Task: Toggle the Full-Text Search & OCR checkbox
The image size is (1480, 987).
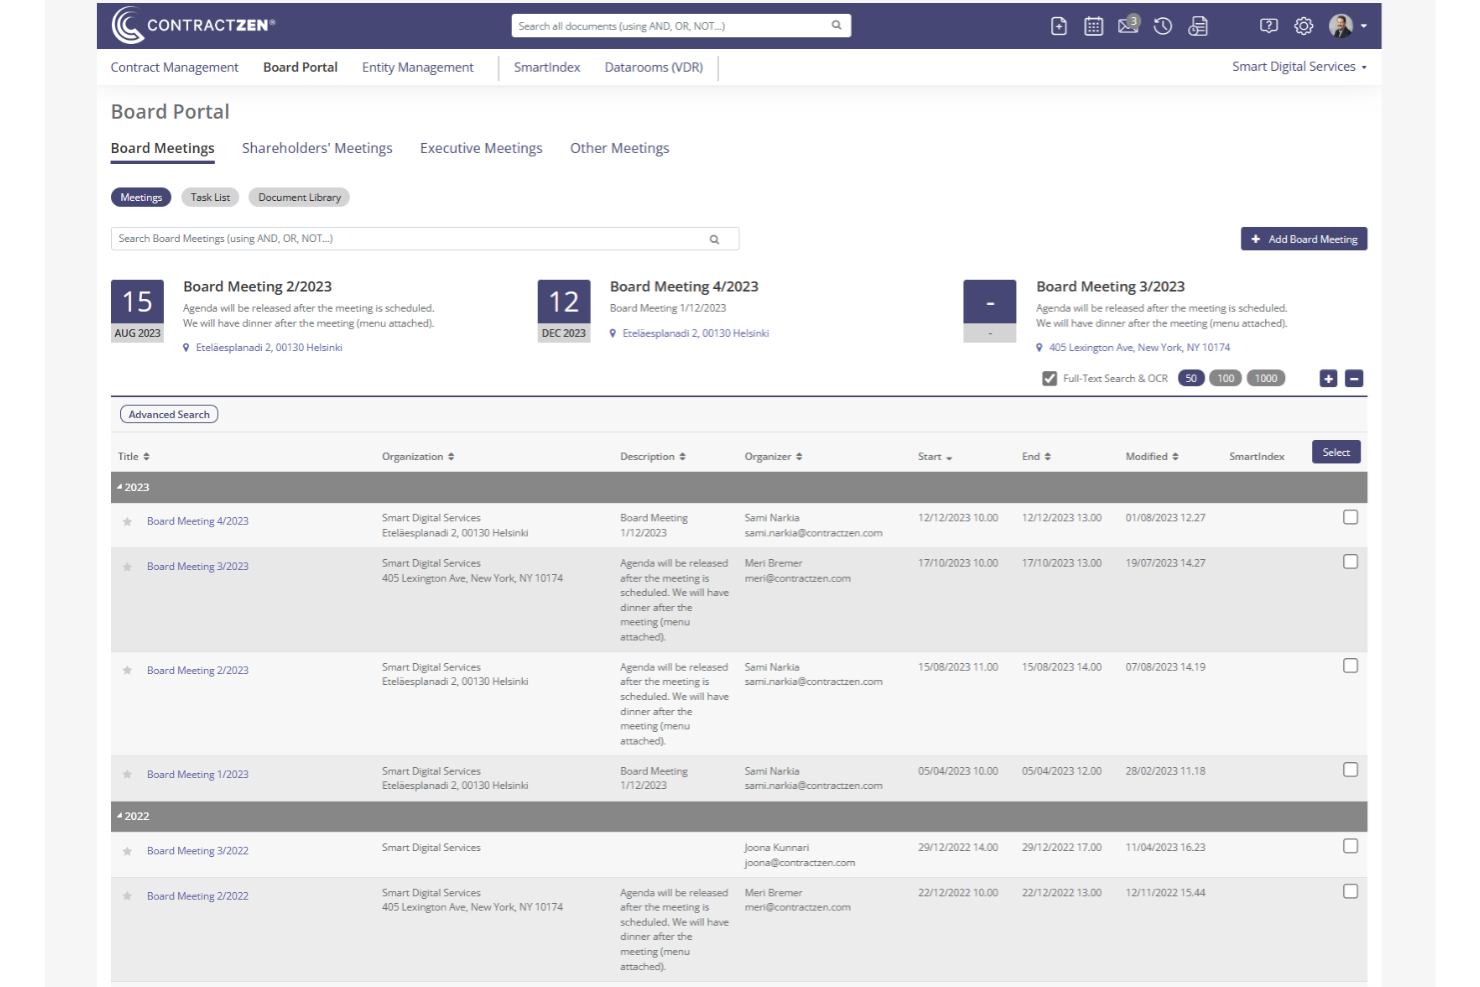Action: [x=1049, y=378]
